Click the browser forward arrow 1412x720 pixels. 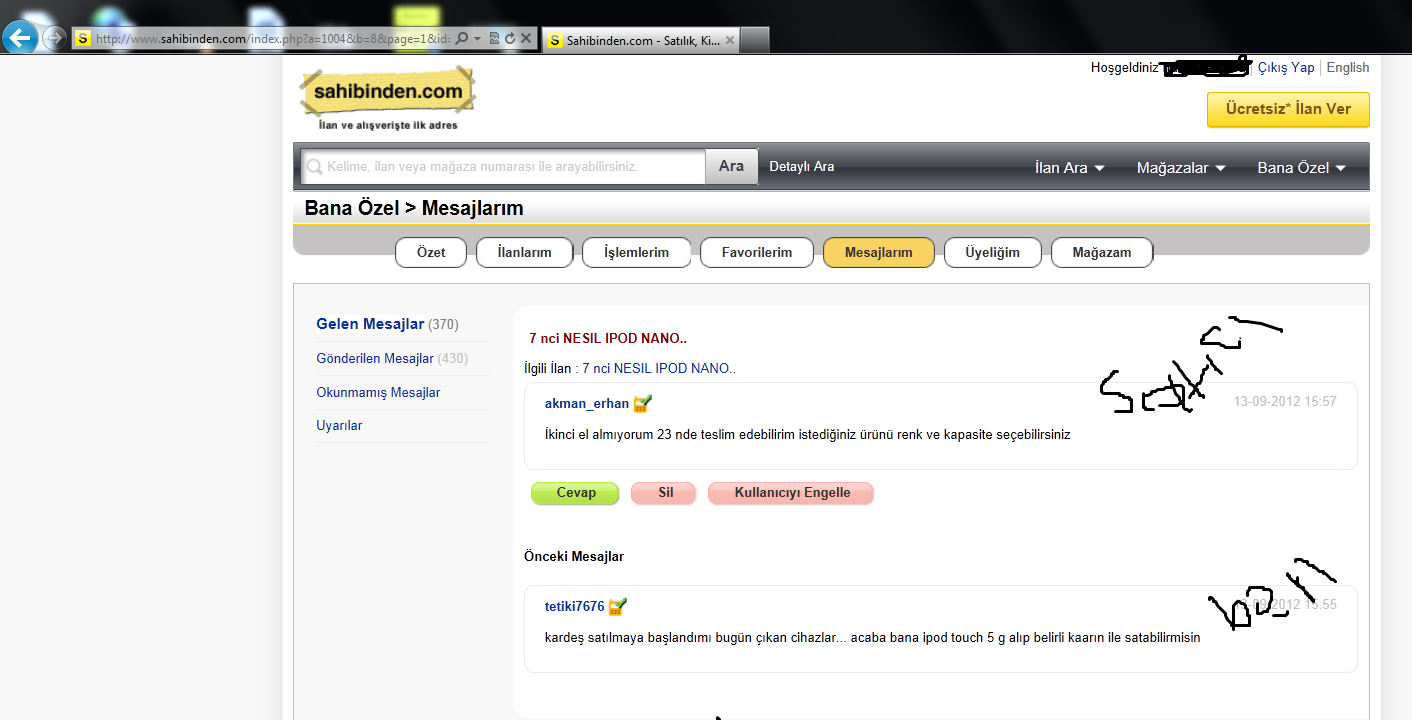55,39
